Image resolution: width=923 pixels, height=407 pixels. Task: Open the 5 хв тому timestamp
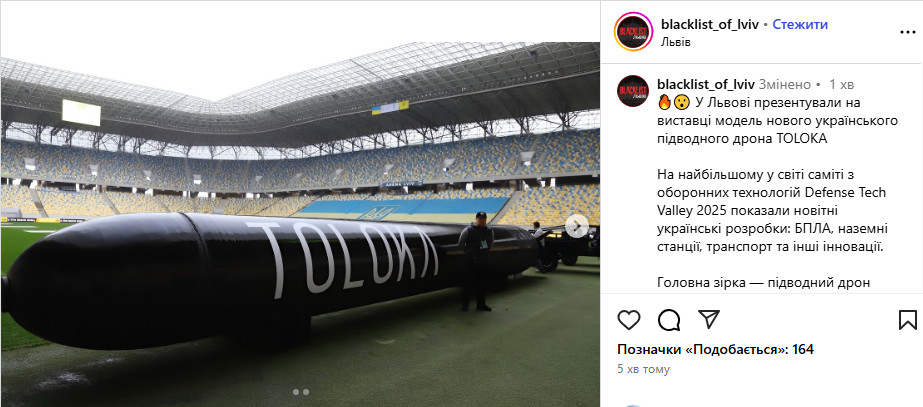[643, 369]
